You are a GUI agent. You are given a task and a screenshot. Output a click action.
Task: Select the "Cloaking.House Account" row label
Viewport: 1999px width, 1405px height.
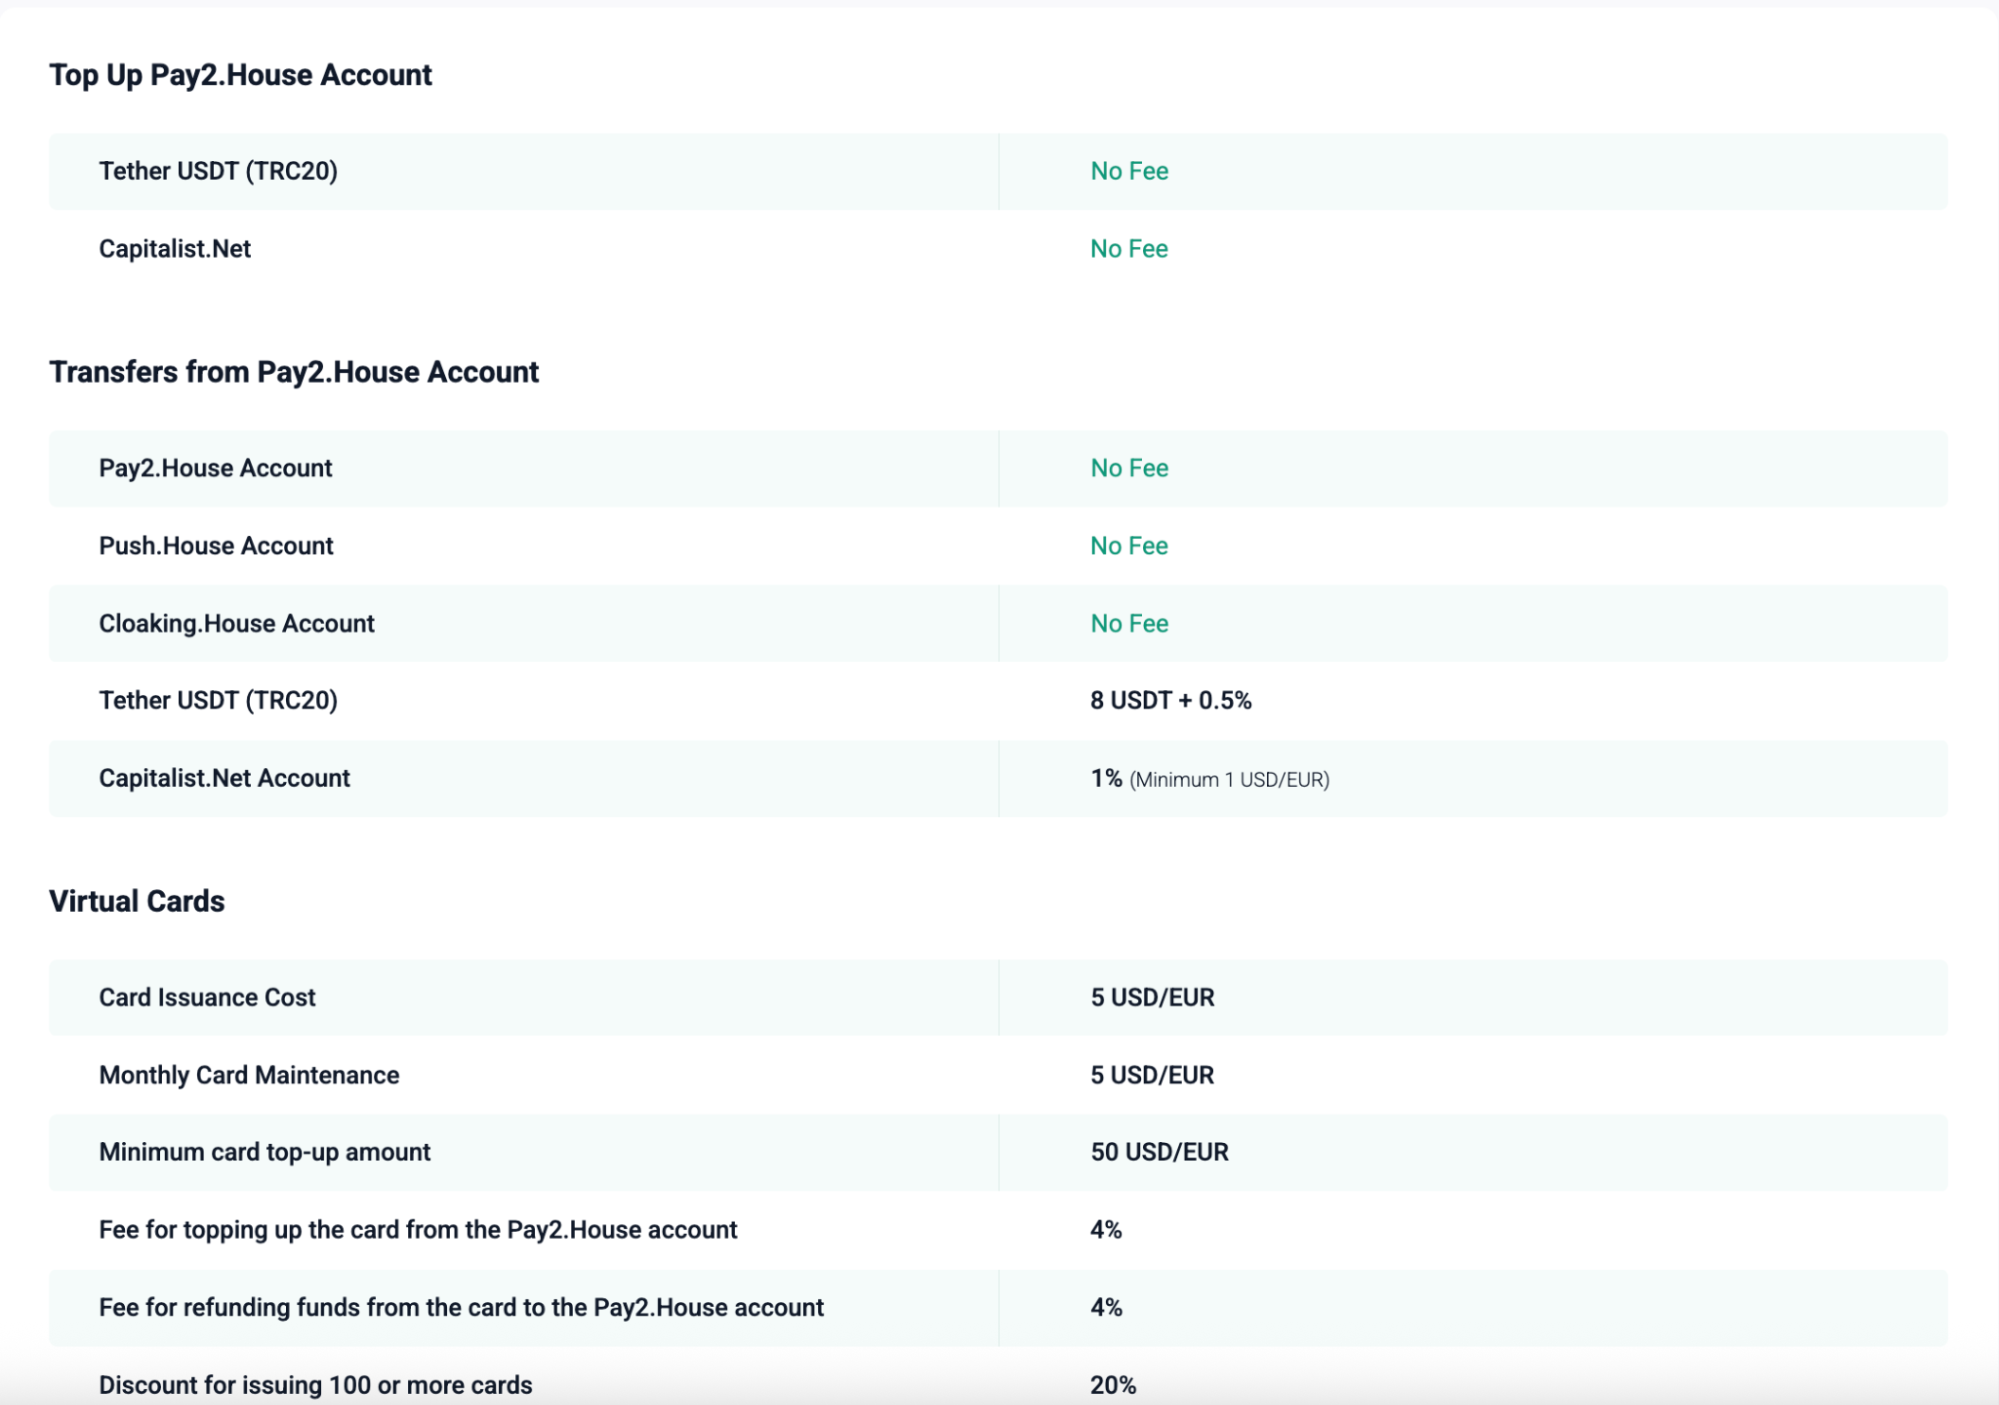coord(236,624)
